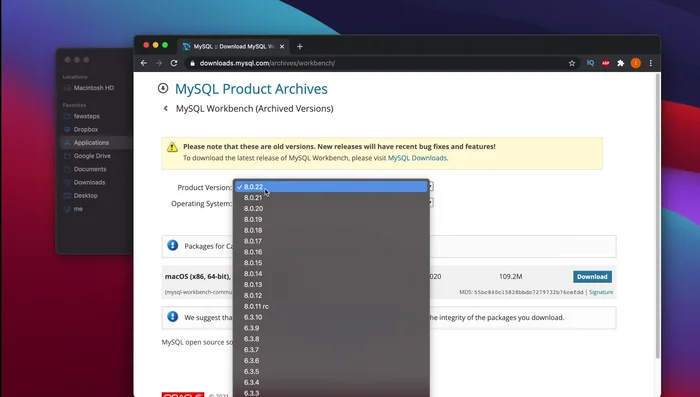Open the ABP adblock extension icon
This screenshot has width=700, height=397.
tap(605, 63)
